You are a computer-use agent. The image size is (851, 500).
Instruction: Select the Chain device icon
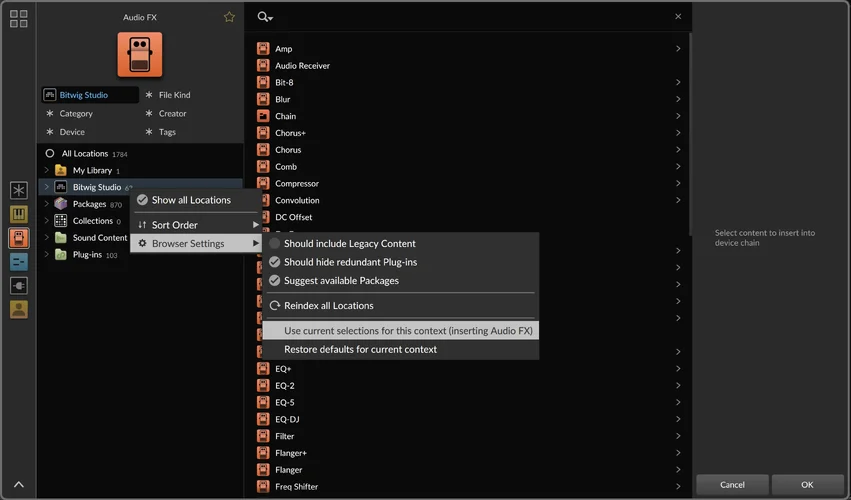(x=263, y=116)
